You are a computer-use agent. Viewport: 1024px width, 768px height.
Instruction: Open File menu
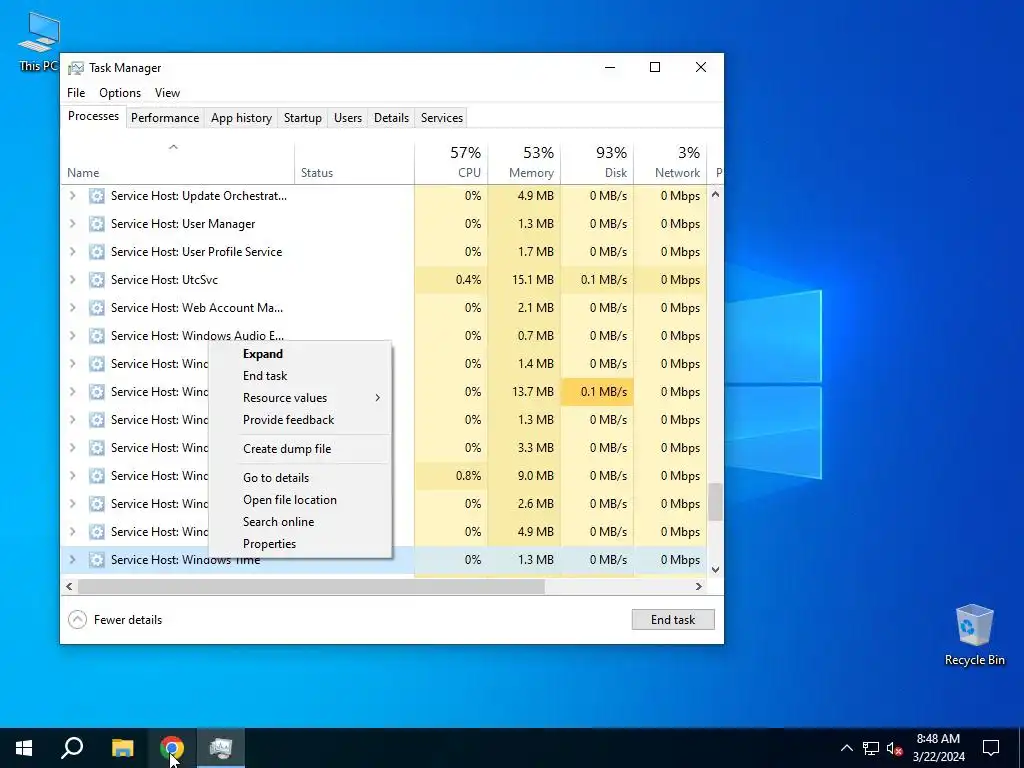click(x=76, y=93)
